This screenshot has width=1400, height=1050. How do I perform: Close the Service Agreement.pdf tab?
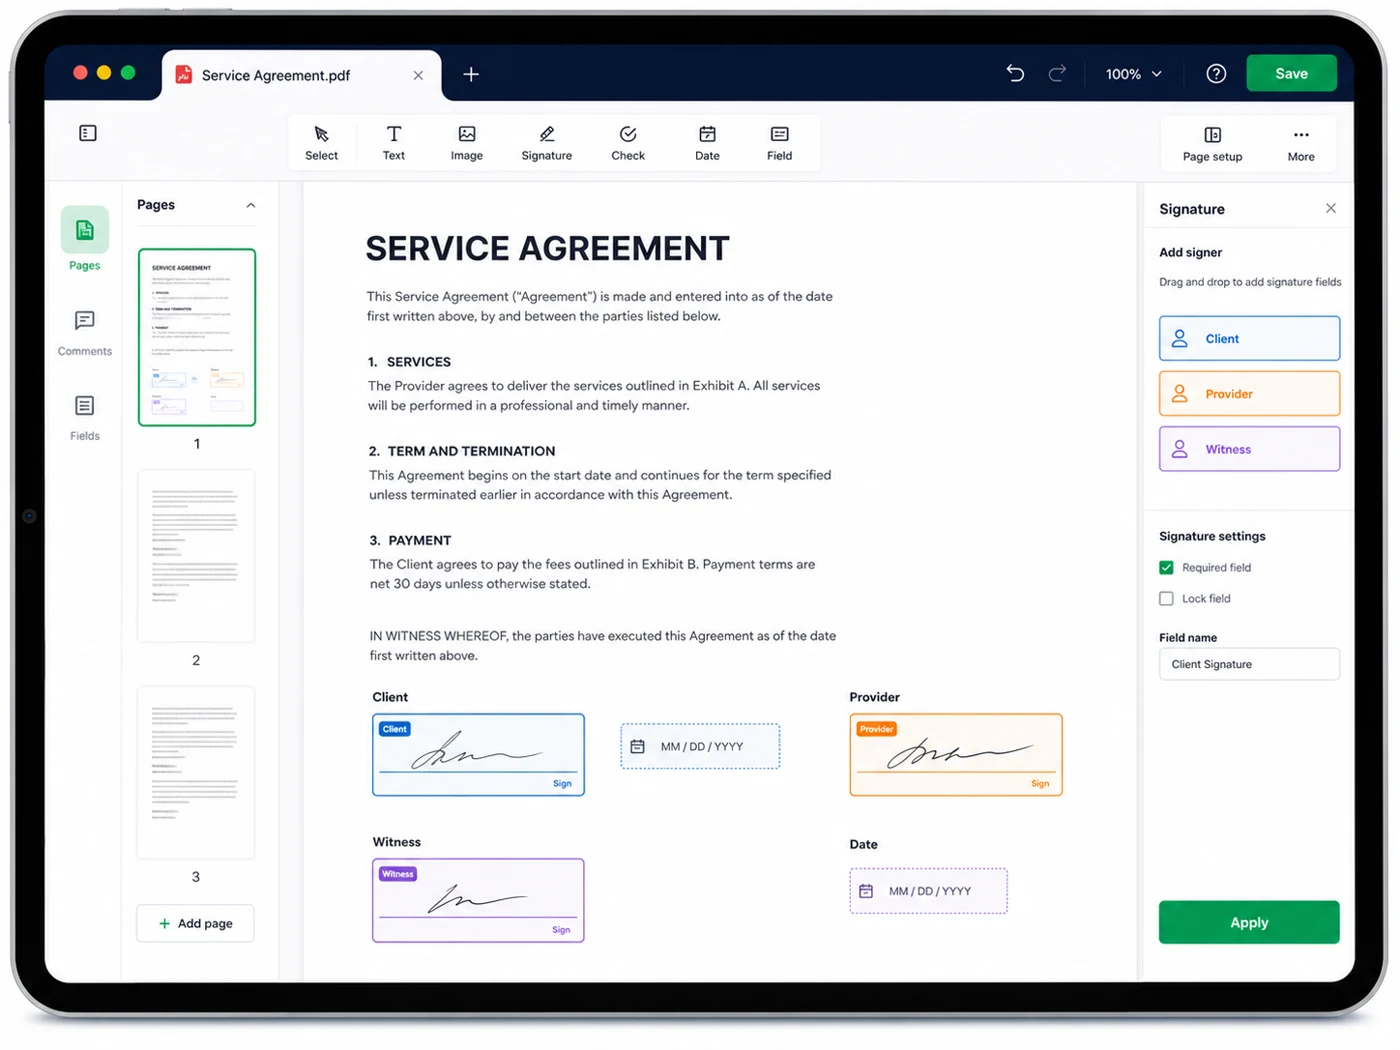[418, 75]
